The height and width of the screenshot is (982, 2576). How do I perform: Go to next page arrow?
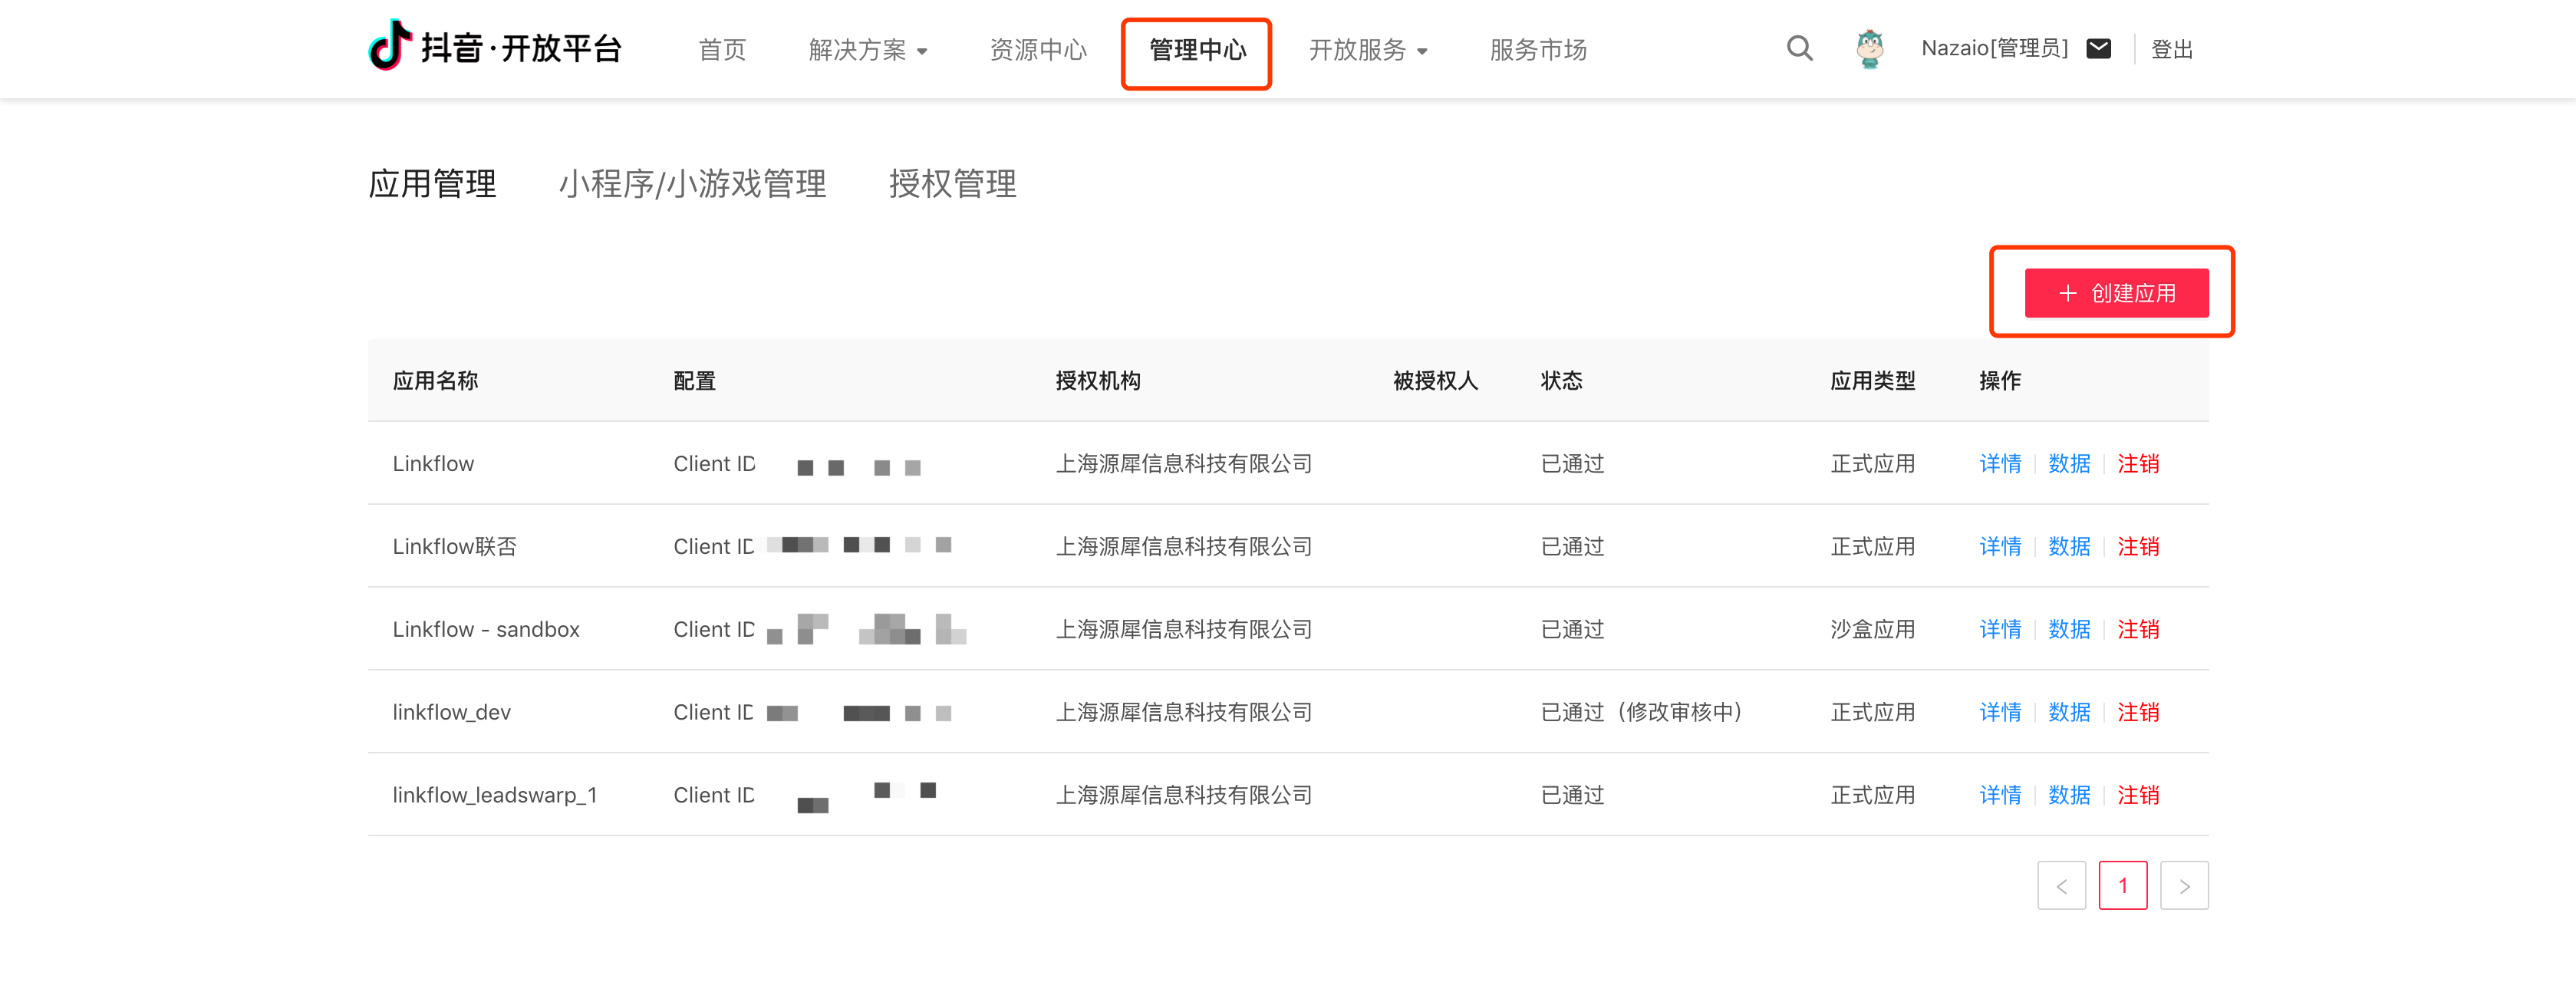[x=2183, y=885]
